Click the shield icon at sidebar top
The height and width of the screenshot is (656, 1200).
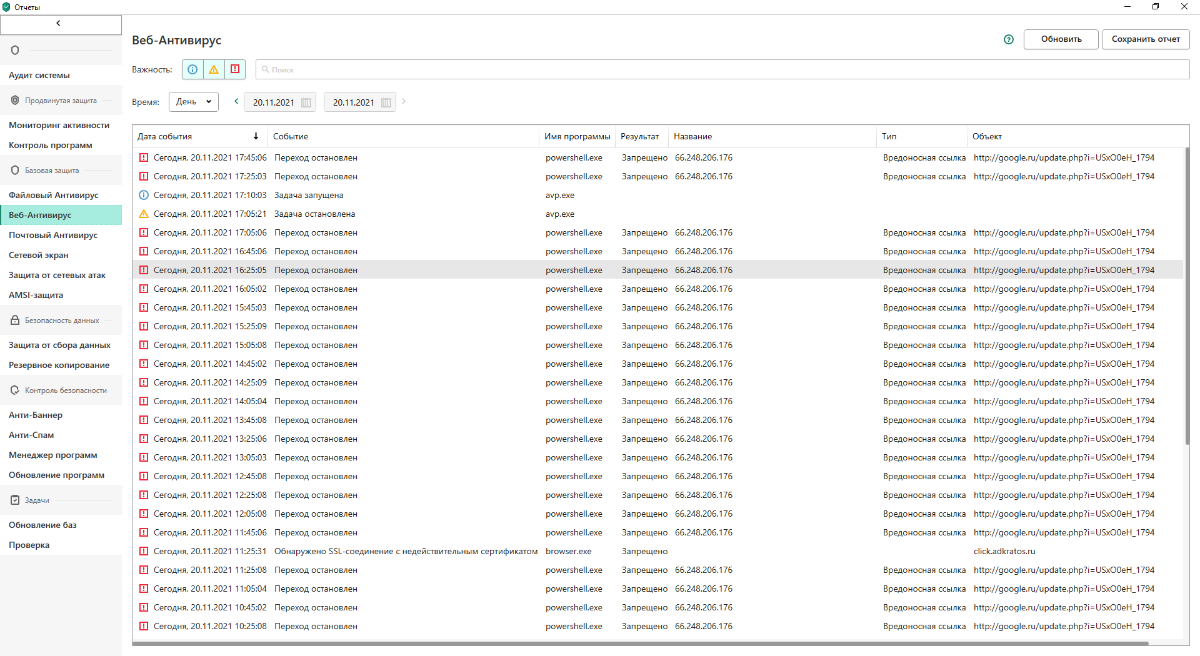[x=15, y=50]
